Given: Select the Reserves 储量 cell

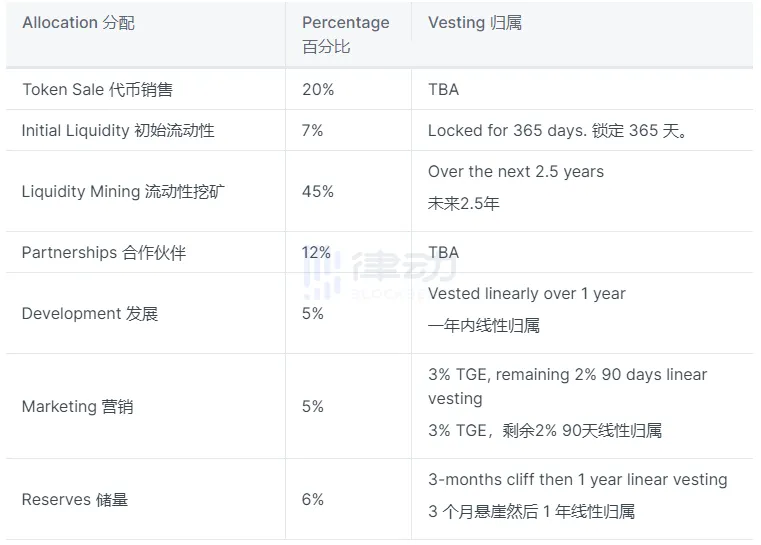Looking at the screenshot, I should pos(75,500).
